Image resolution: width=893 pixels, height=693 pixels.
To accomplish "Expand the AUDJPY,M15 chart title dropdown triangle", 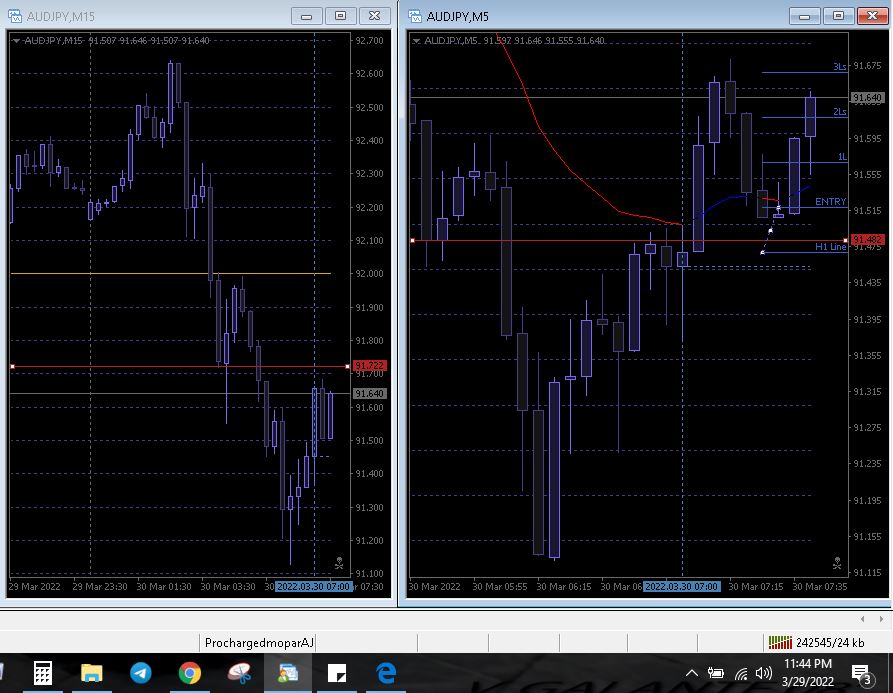I will click(16, 41).
